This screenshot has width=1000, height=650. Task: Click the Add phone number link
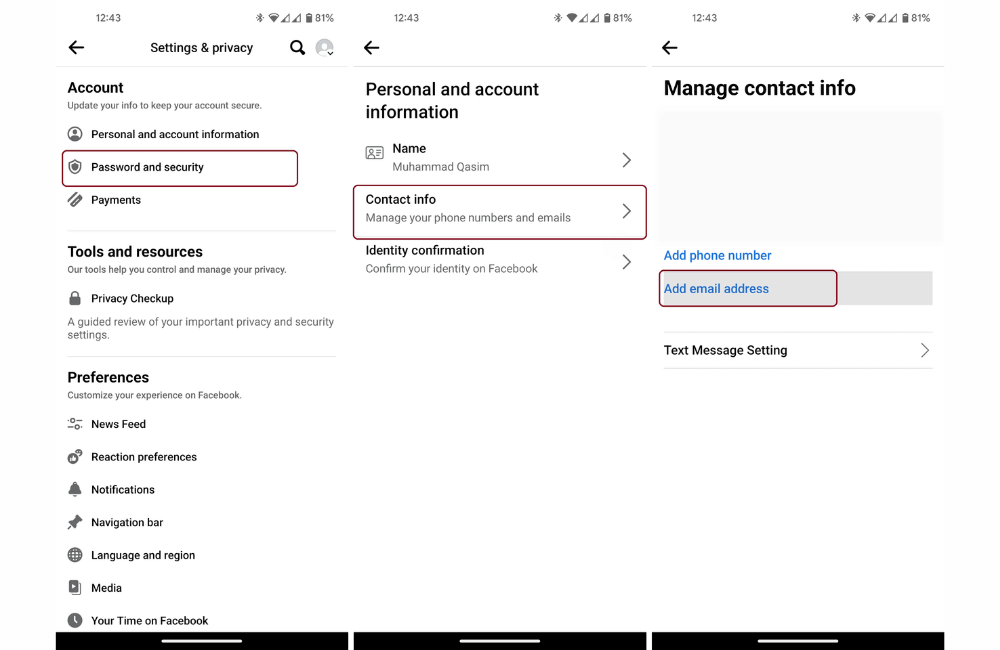717,255
